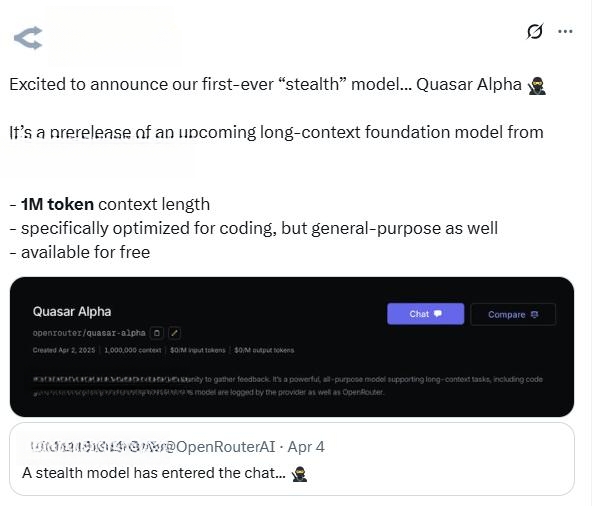Screen dimensions: 594x506
Task: Click the "1,000,000 context" label
Action: coord(133,350)
